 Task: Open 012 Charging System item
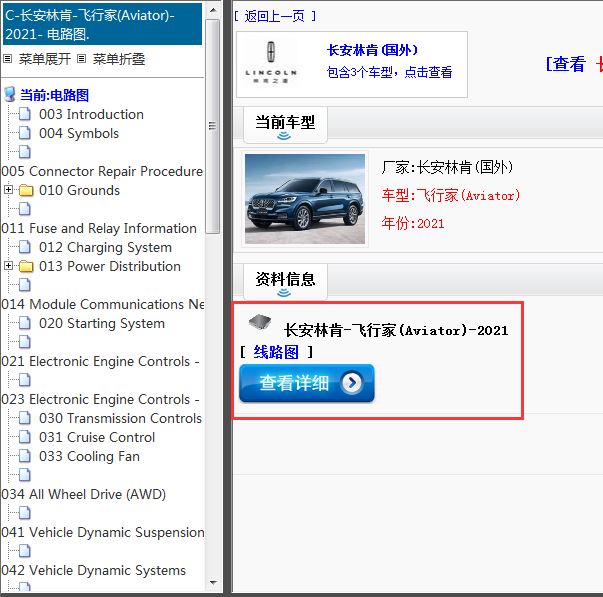105,247
